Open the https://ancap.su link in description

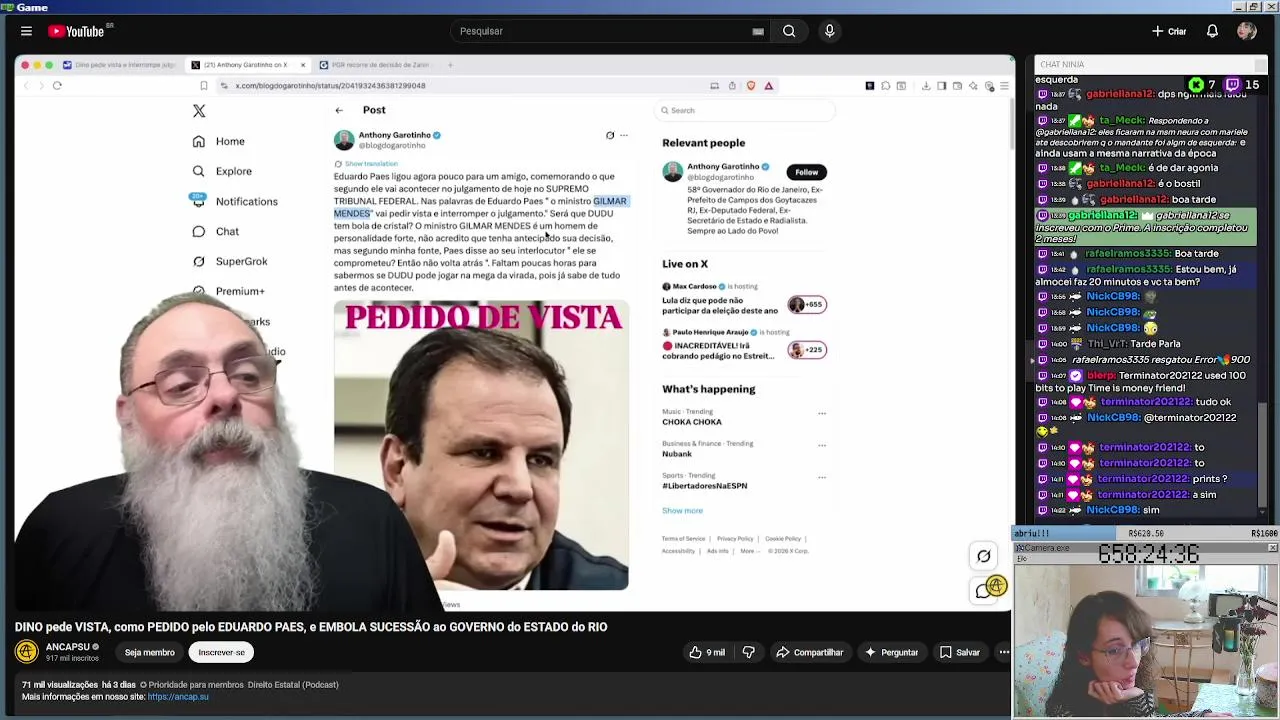pyautogui.click(x=178, y=696)
